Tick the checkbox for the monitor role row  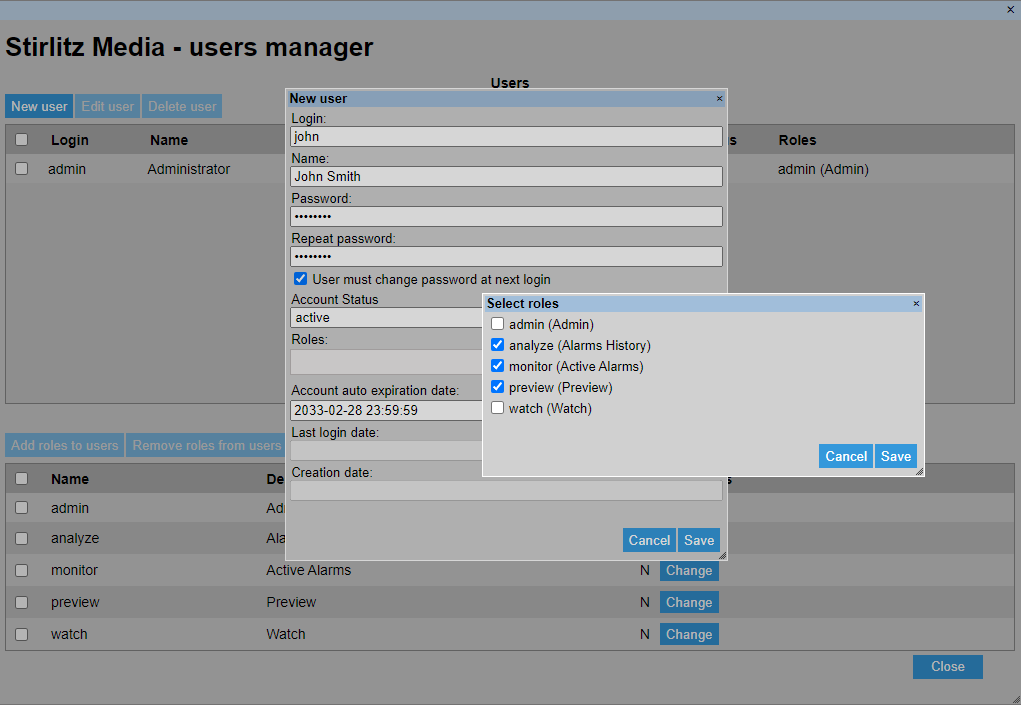point(21,570)
